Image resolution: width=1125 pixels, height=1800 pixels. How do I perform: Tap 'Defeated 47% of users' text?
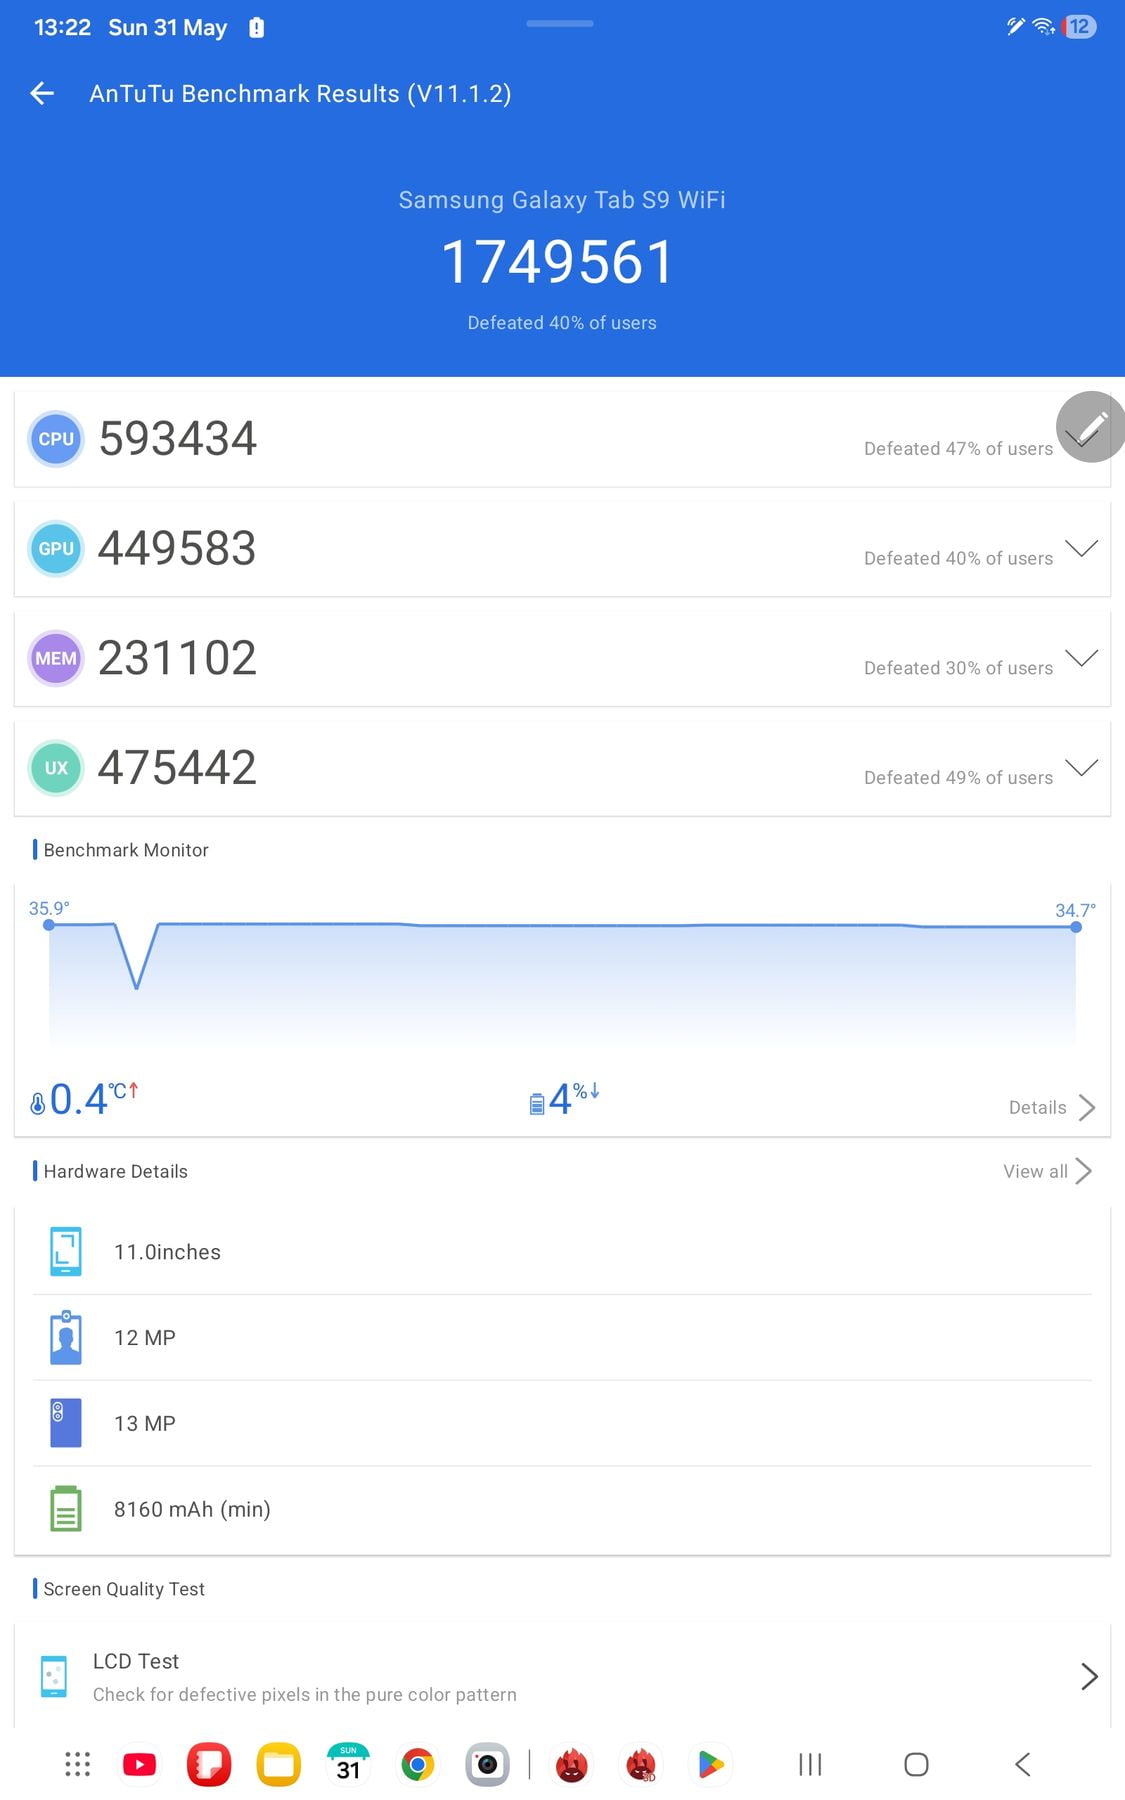coord(958,449)
